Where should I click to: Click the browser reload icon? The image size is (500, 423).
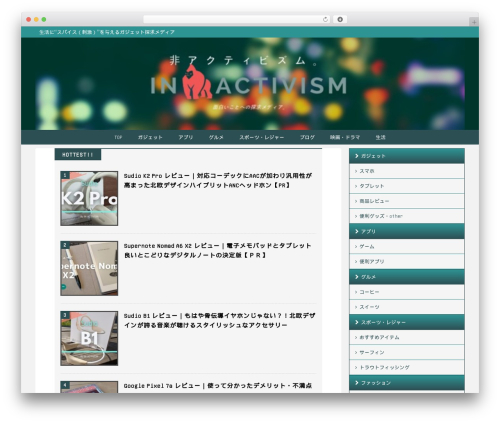pyautogui.click(x=325, y=19)
